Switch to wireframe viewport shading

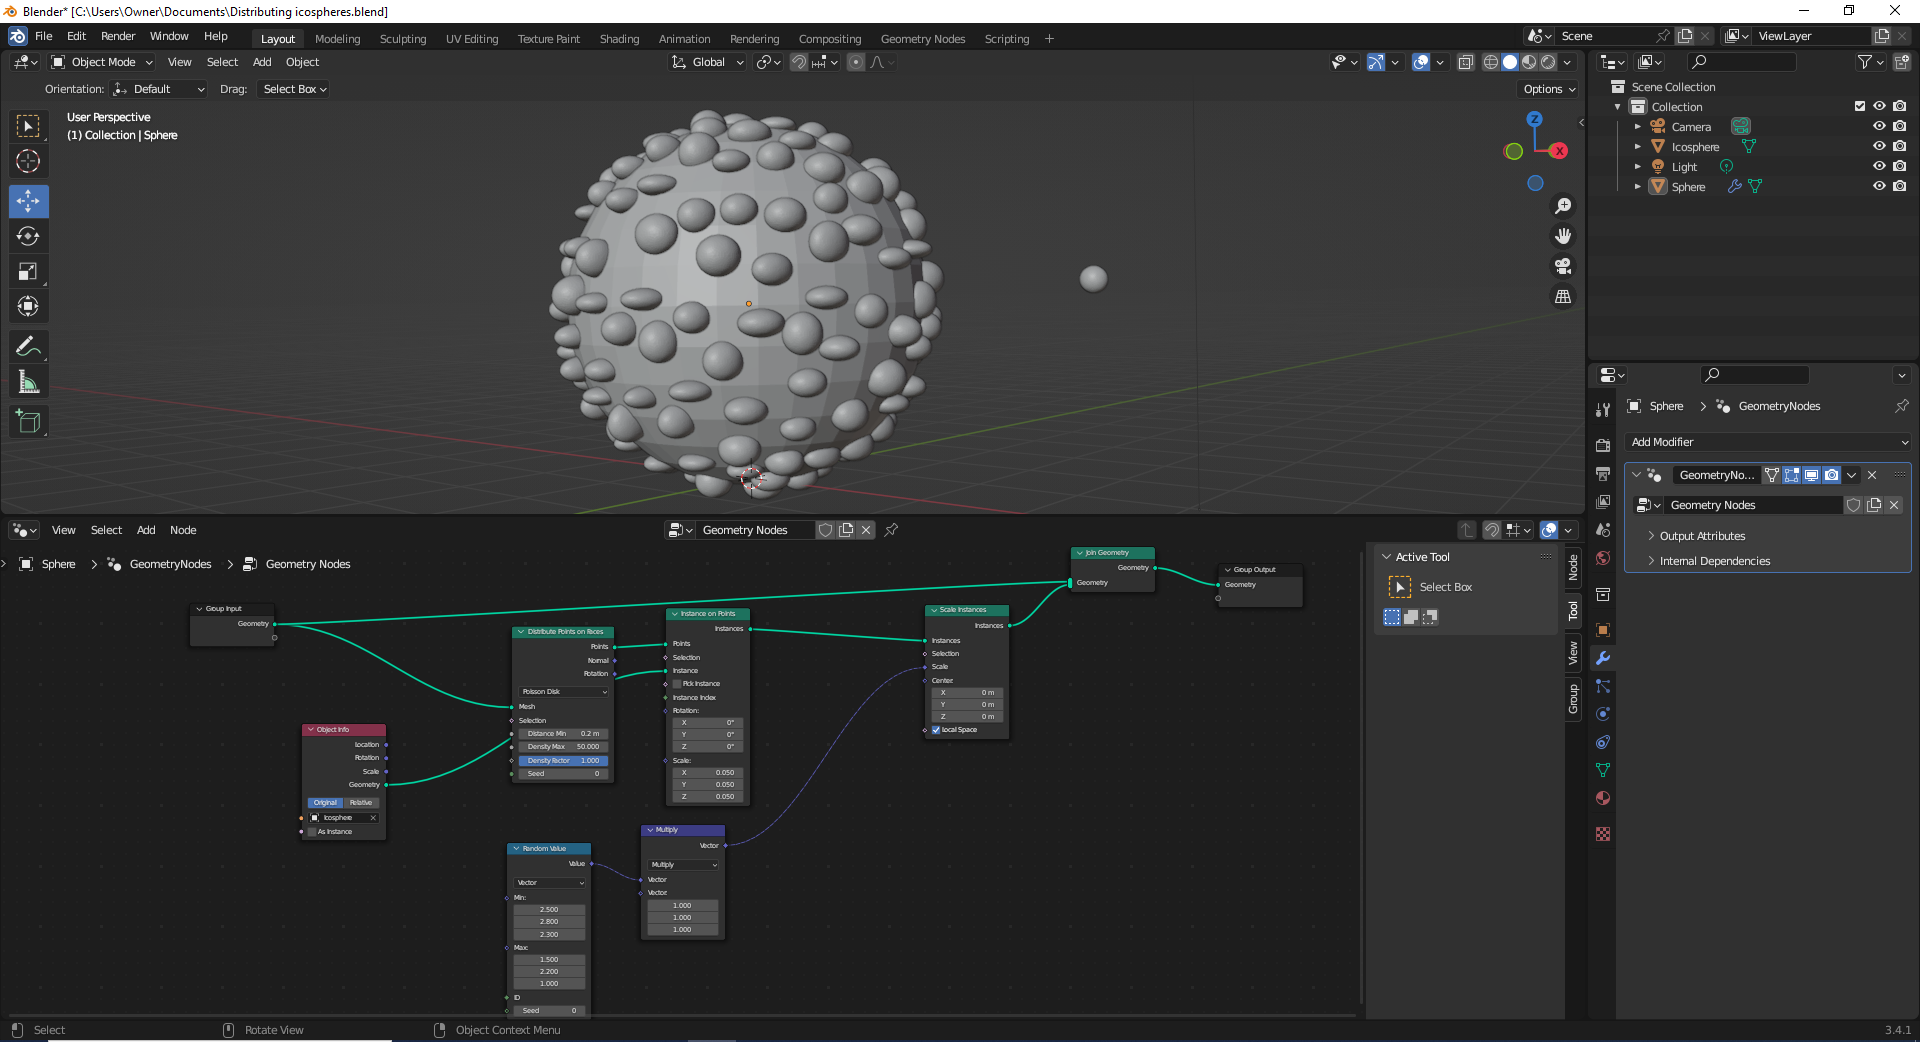[1490, 62]
